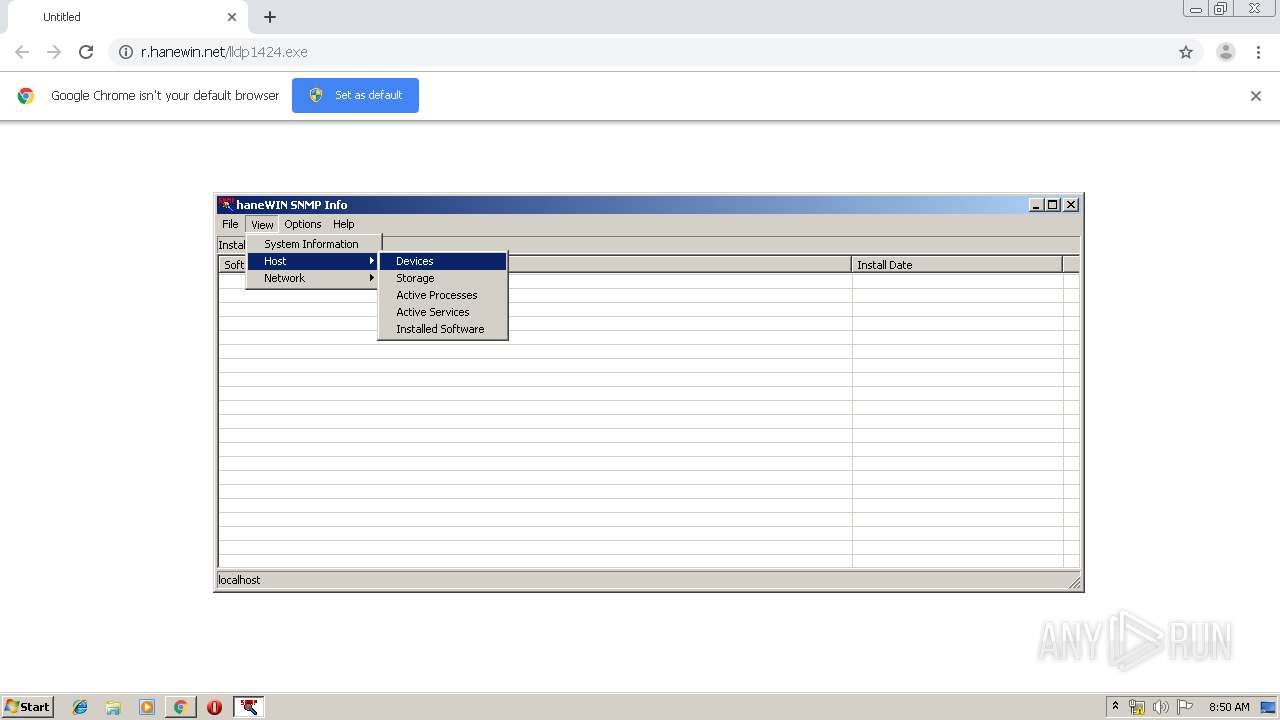The width and height of the screenshot is (1280, 720).
Task: Click Chrome's back navigation arrow
Action: 22,52
